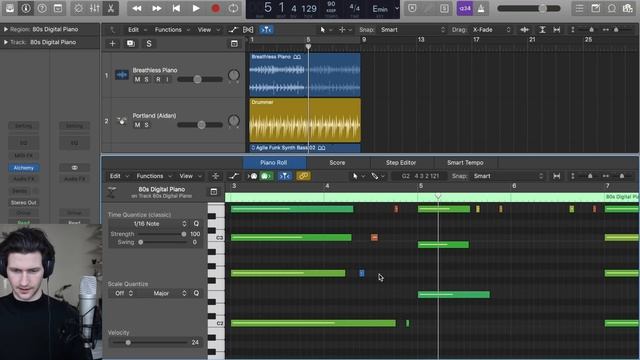The height and width of the screenshot is (360, 640).
Task: Adjust the master volume slider
Action: coord(529,9)
